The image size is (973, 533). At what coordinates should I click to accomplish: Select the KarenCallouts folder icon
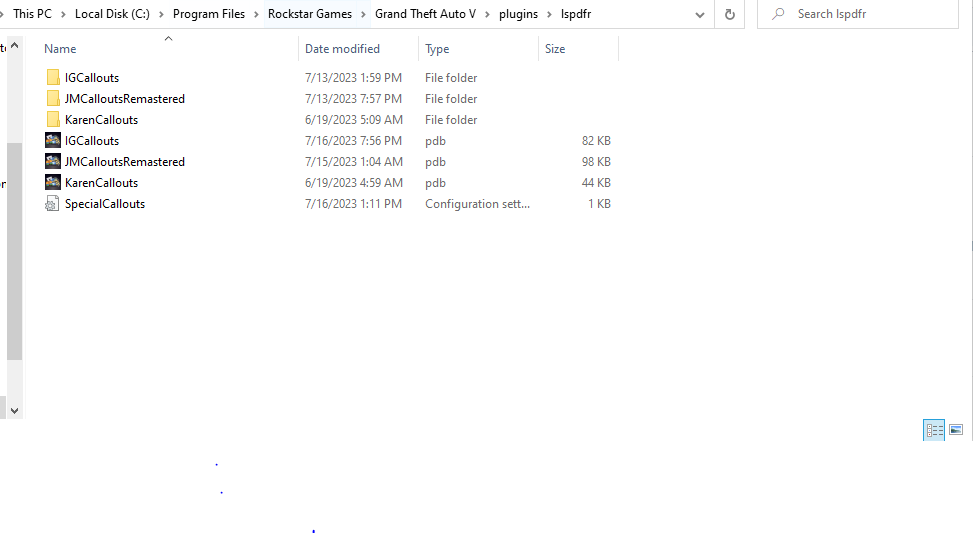point(53,120)
